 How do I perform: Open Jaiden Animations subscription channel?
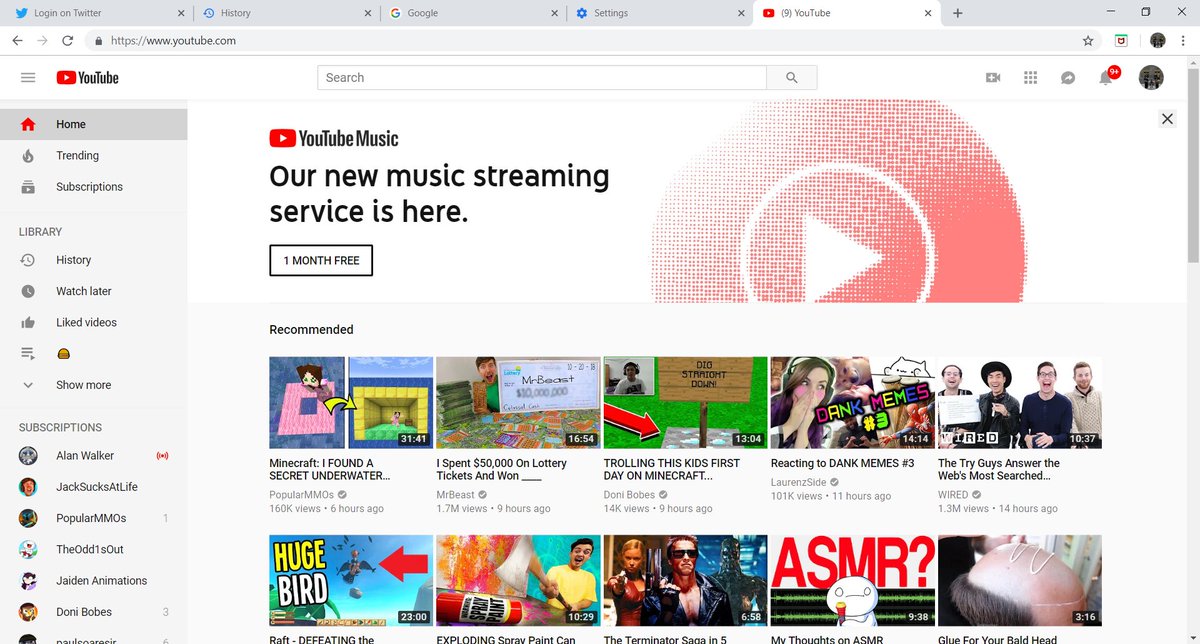point(93,580)
